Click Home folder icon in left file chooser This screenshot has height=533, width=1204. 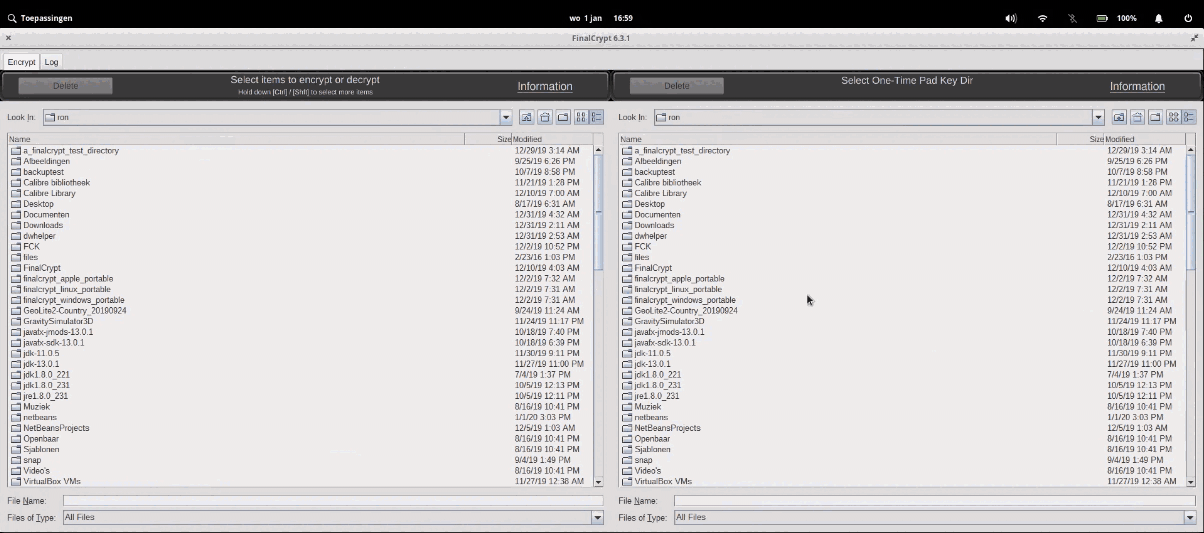tap(545, 117)
